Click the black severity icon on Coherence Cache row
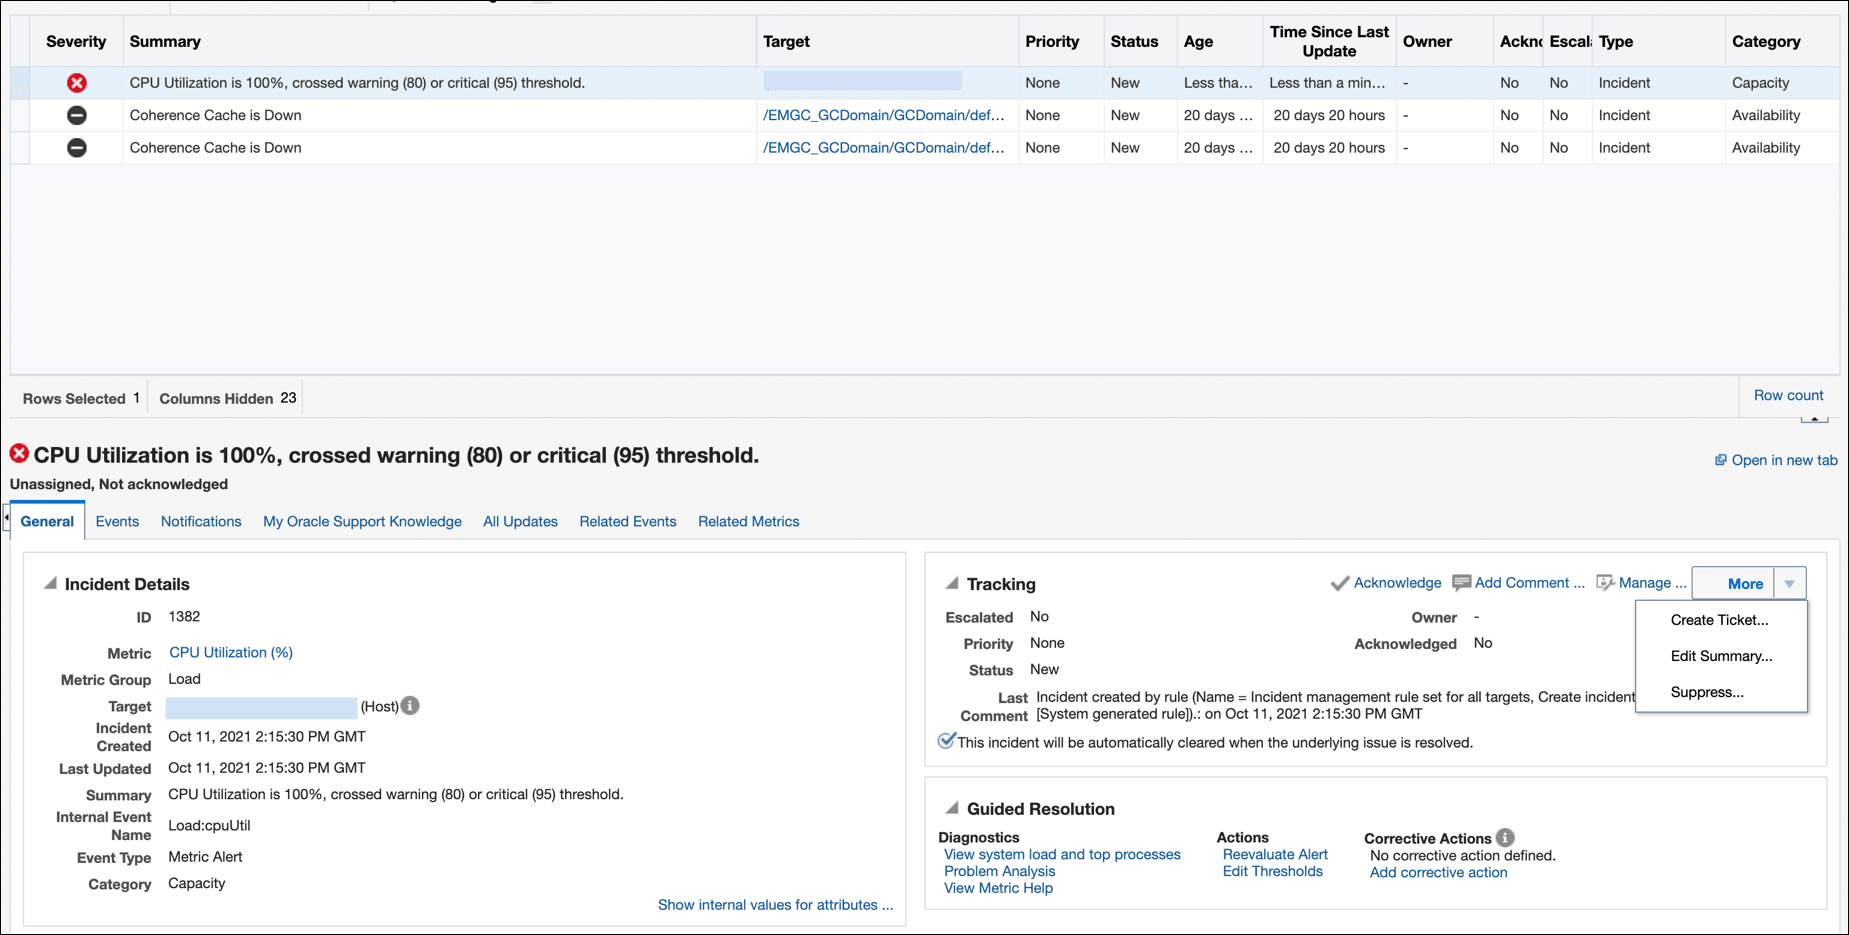Viewport: 1849px width, 935px height. [77, 115]
